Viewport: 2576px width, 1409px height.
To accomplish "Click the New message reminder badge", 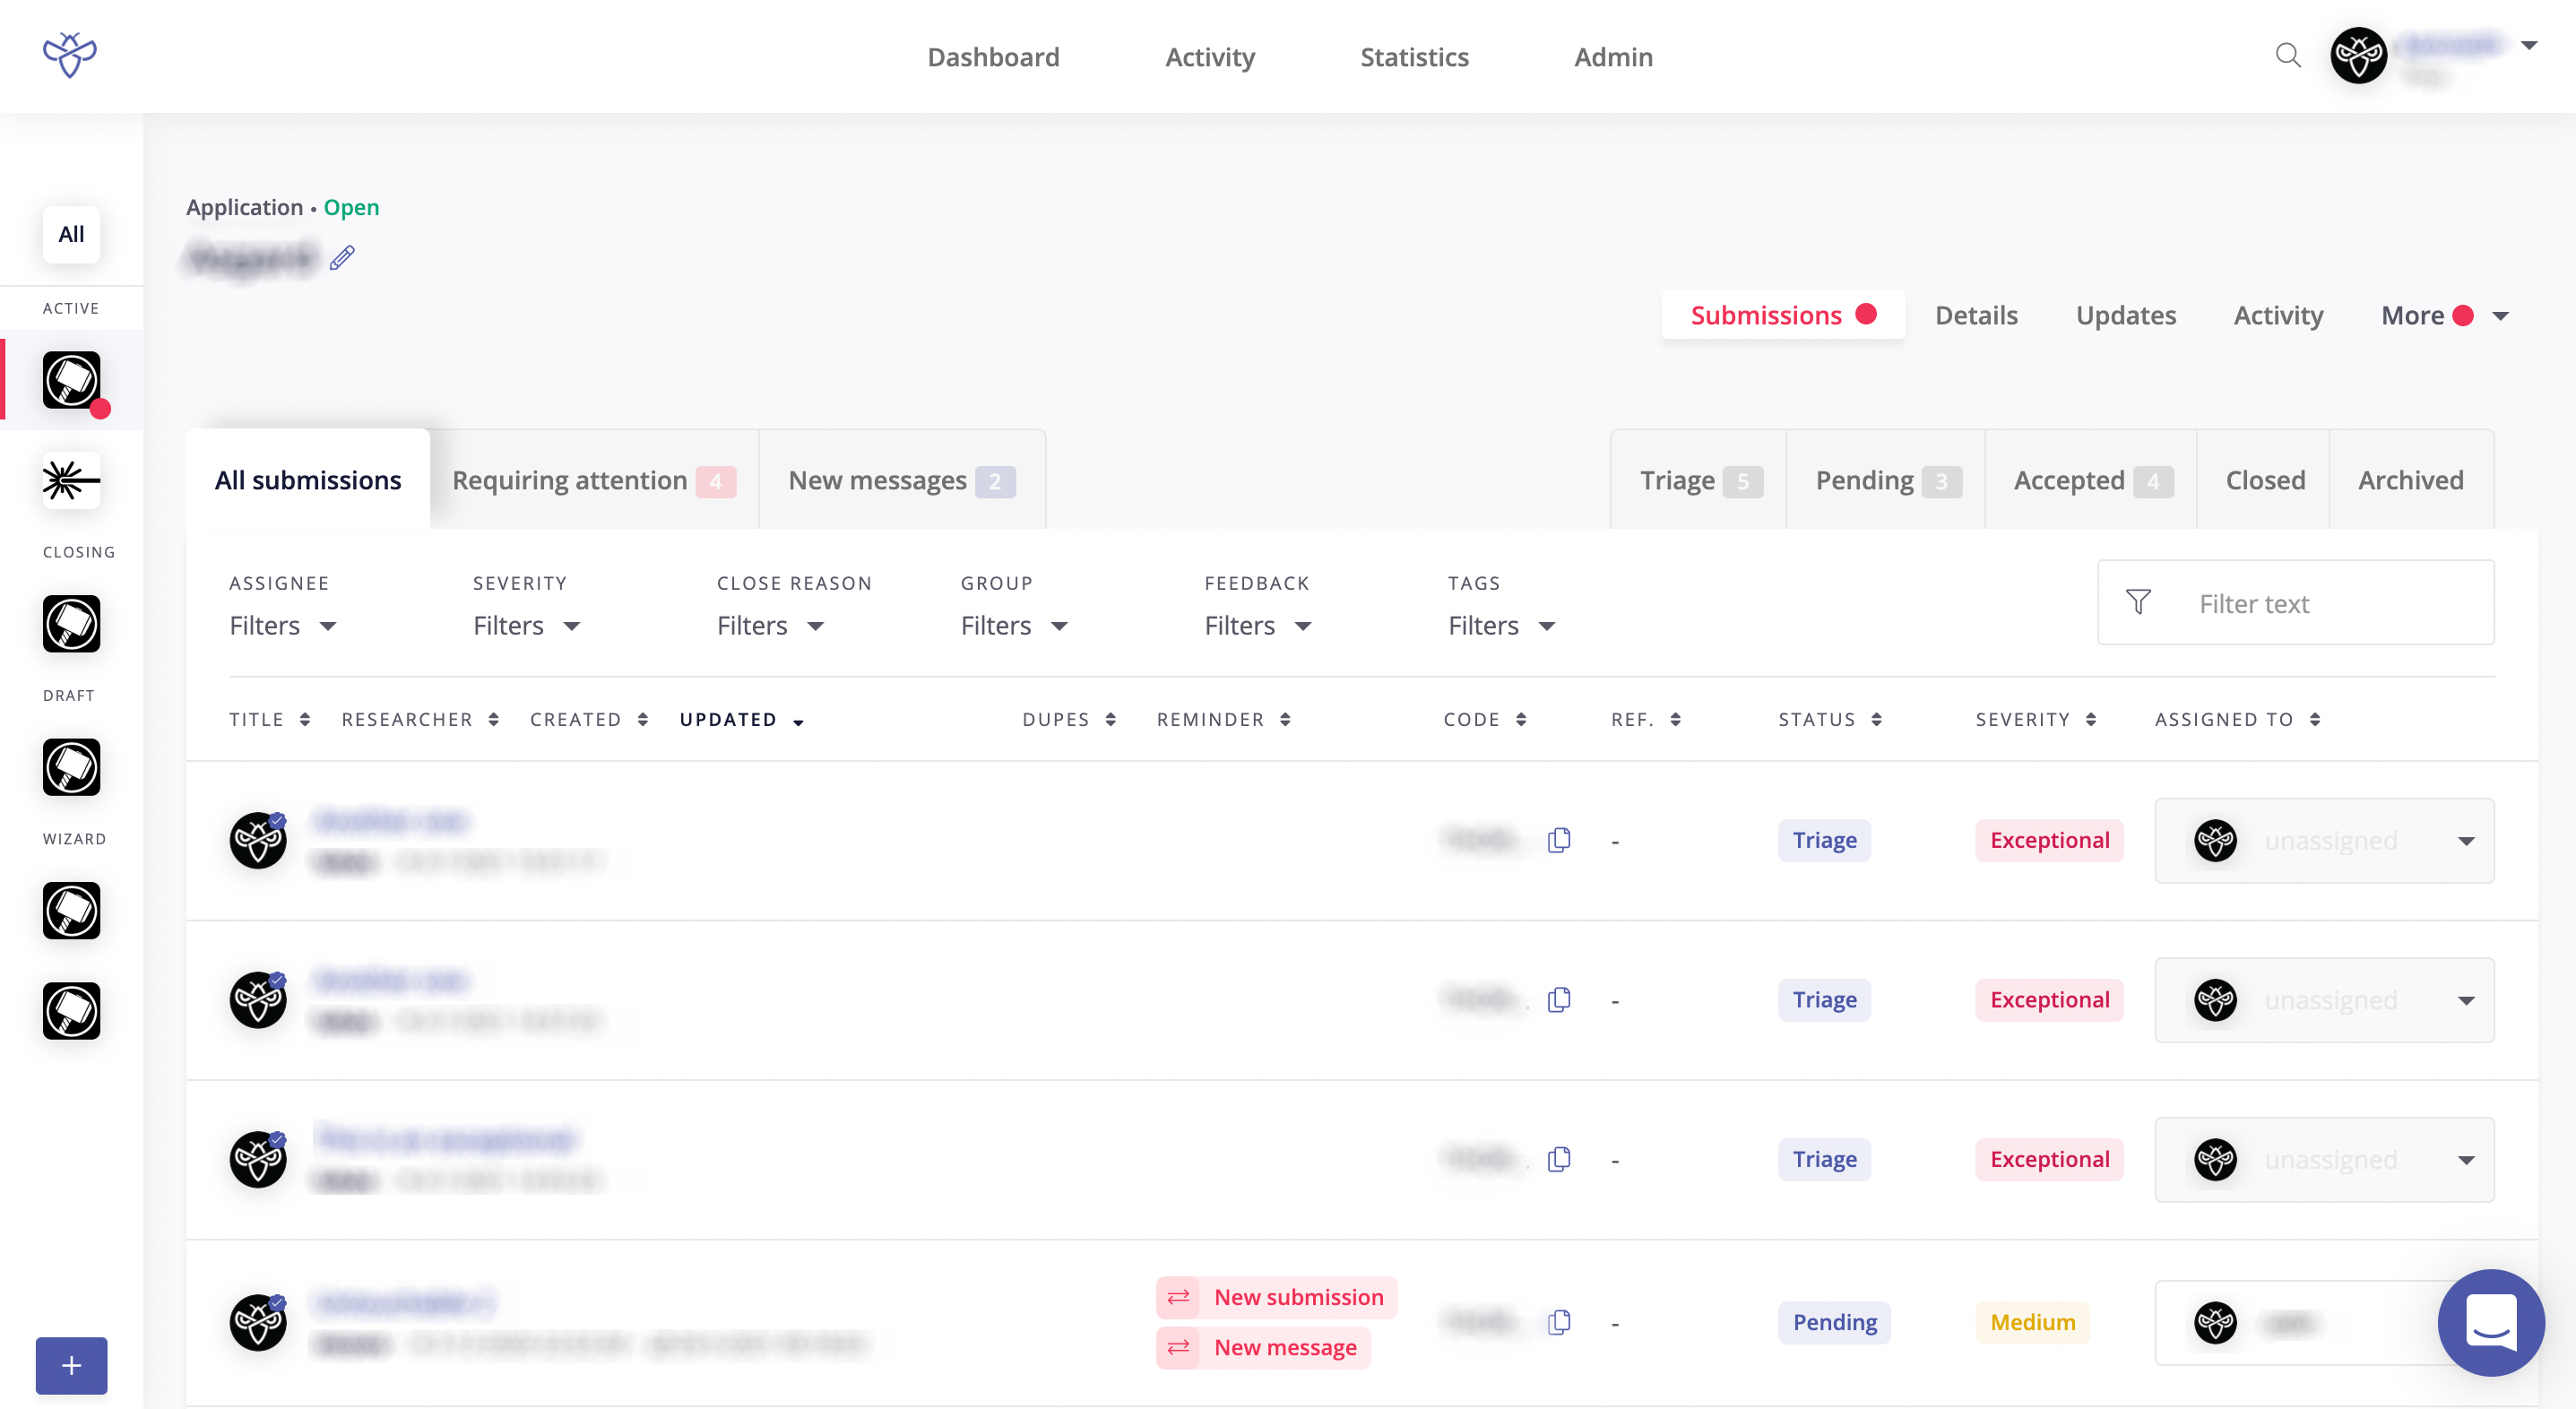I will pyautogui.click(x=1264, y=1347).
